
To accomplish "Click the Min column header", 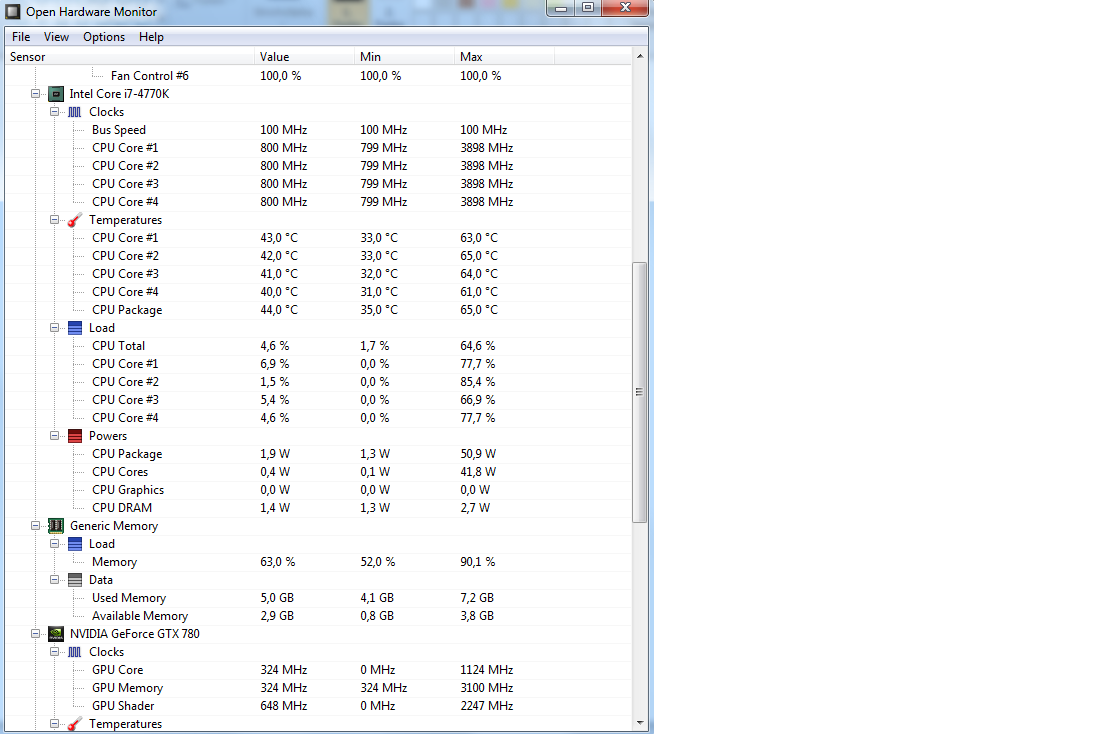I will 404,57.
